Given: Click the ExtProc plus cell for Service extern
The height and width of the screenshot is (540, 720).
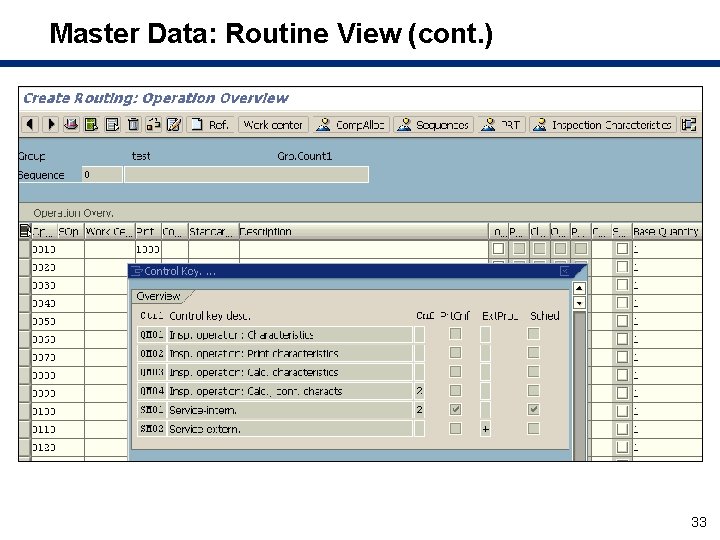Looking at the screenshot, I should 485,429.
